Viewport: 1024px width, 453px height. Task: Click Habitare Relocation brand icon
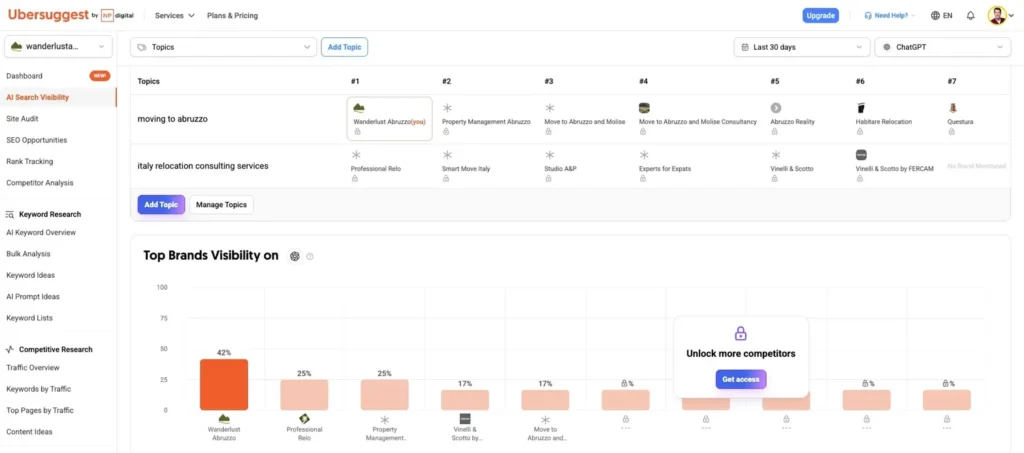pyautogui.click(x=861, y=108)
